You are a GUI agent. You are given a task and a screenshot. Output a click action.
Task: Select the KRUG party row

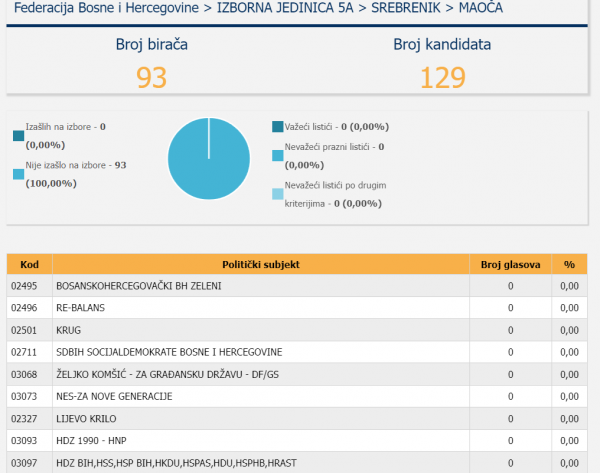(x=297, y=330)
